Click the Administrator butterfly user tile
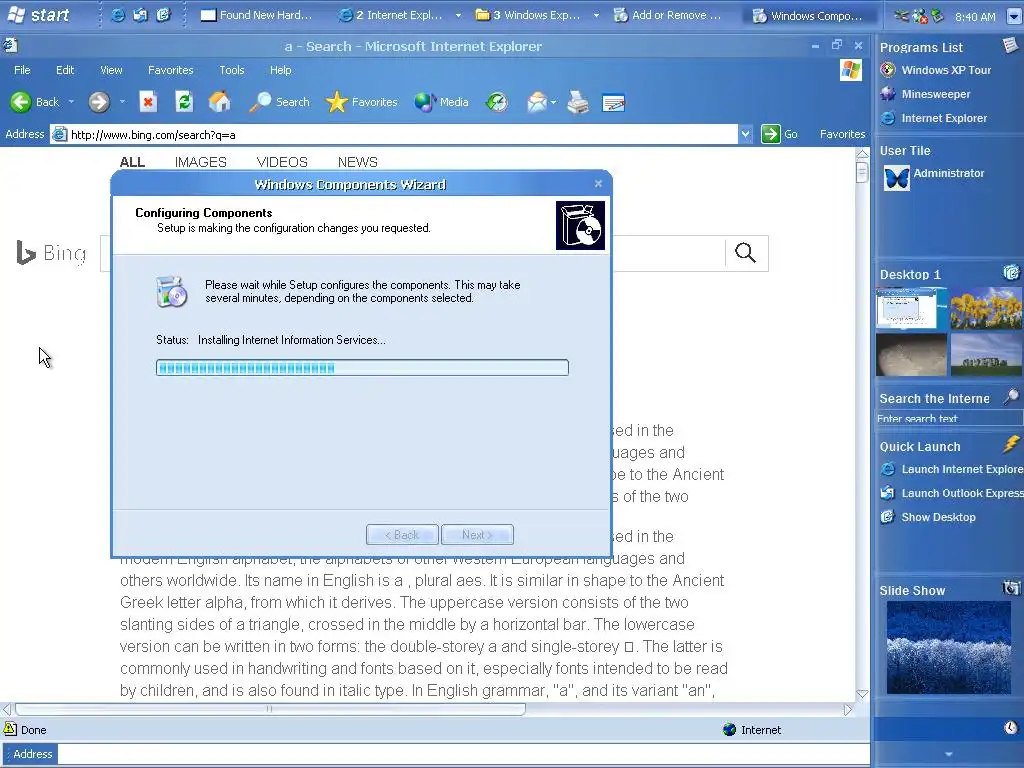Screen dimensions: 1024x768 tap(897, 178)
